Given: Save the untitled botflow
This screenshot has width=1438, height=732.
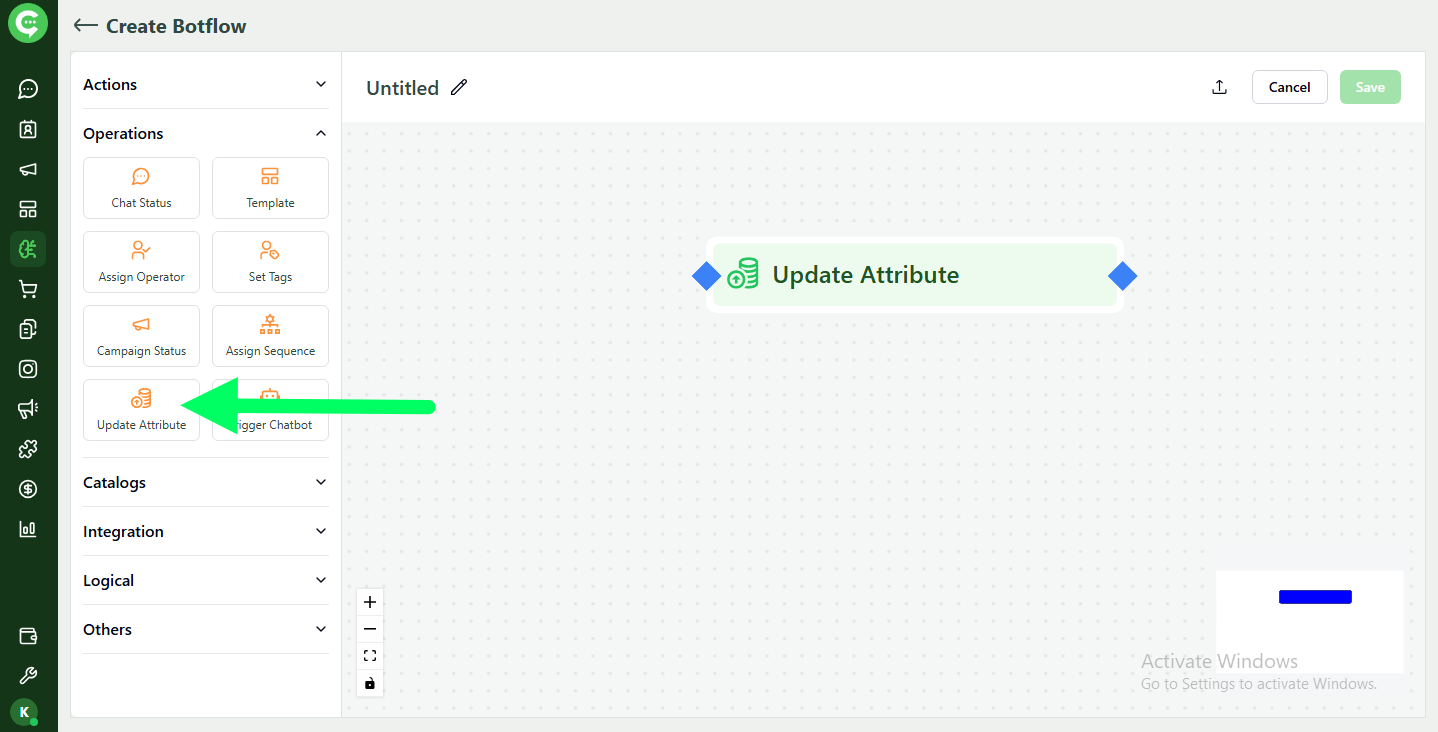Looking at the screenshot, I should point(1369,87).
